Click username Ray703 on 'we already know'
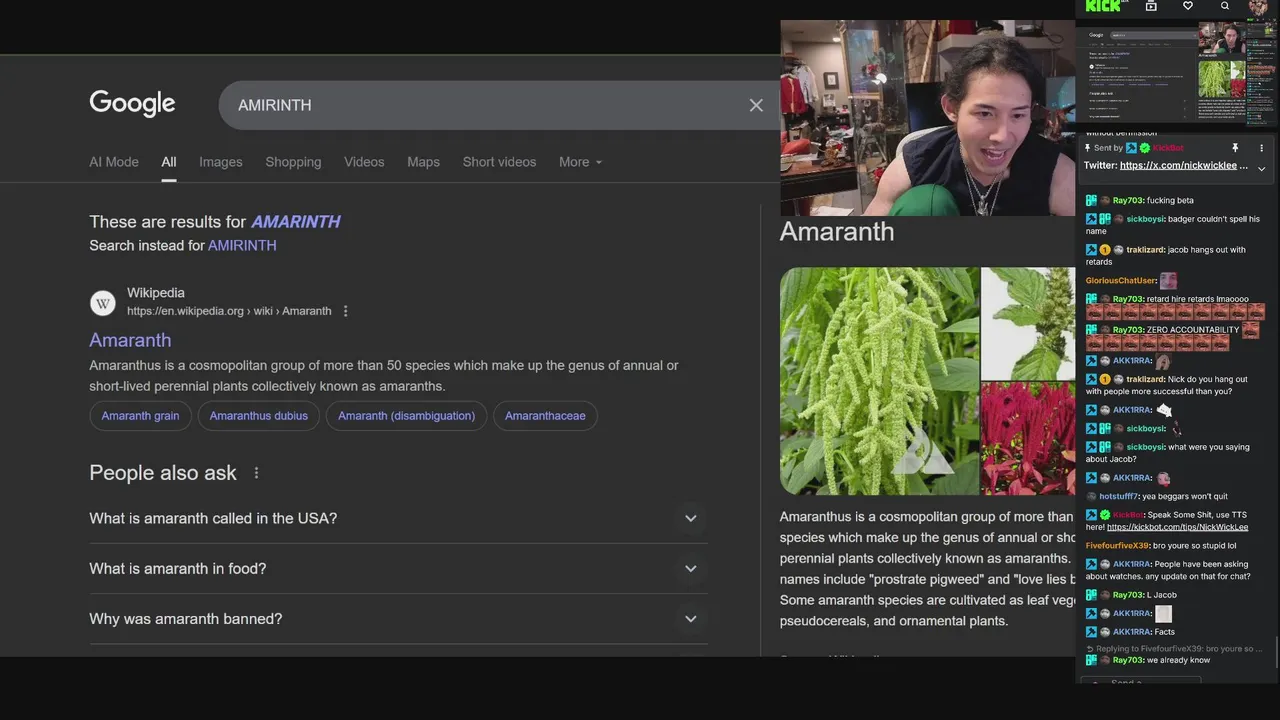 pos(1128,660)
